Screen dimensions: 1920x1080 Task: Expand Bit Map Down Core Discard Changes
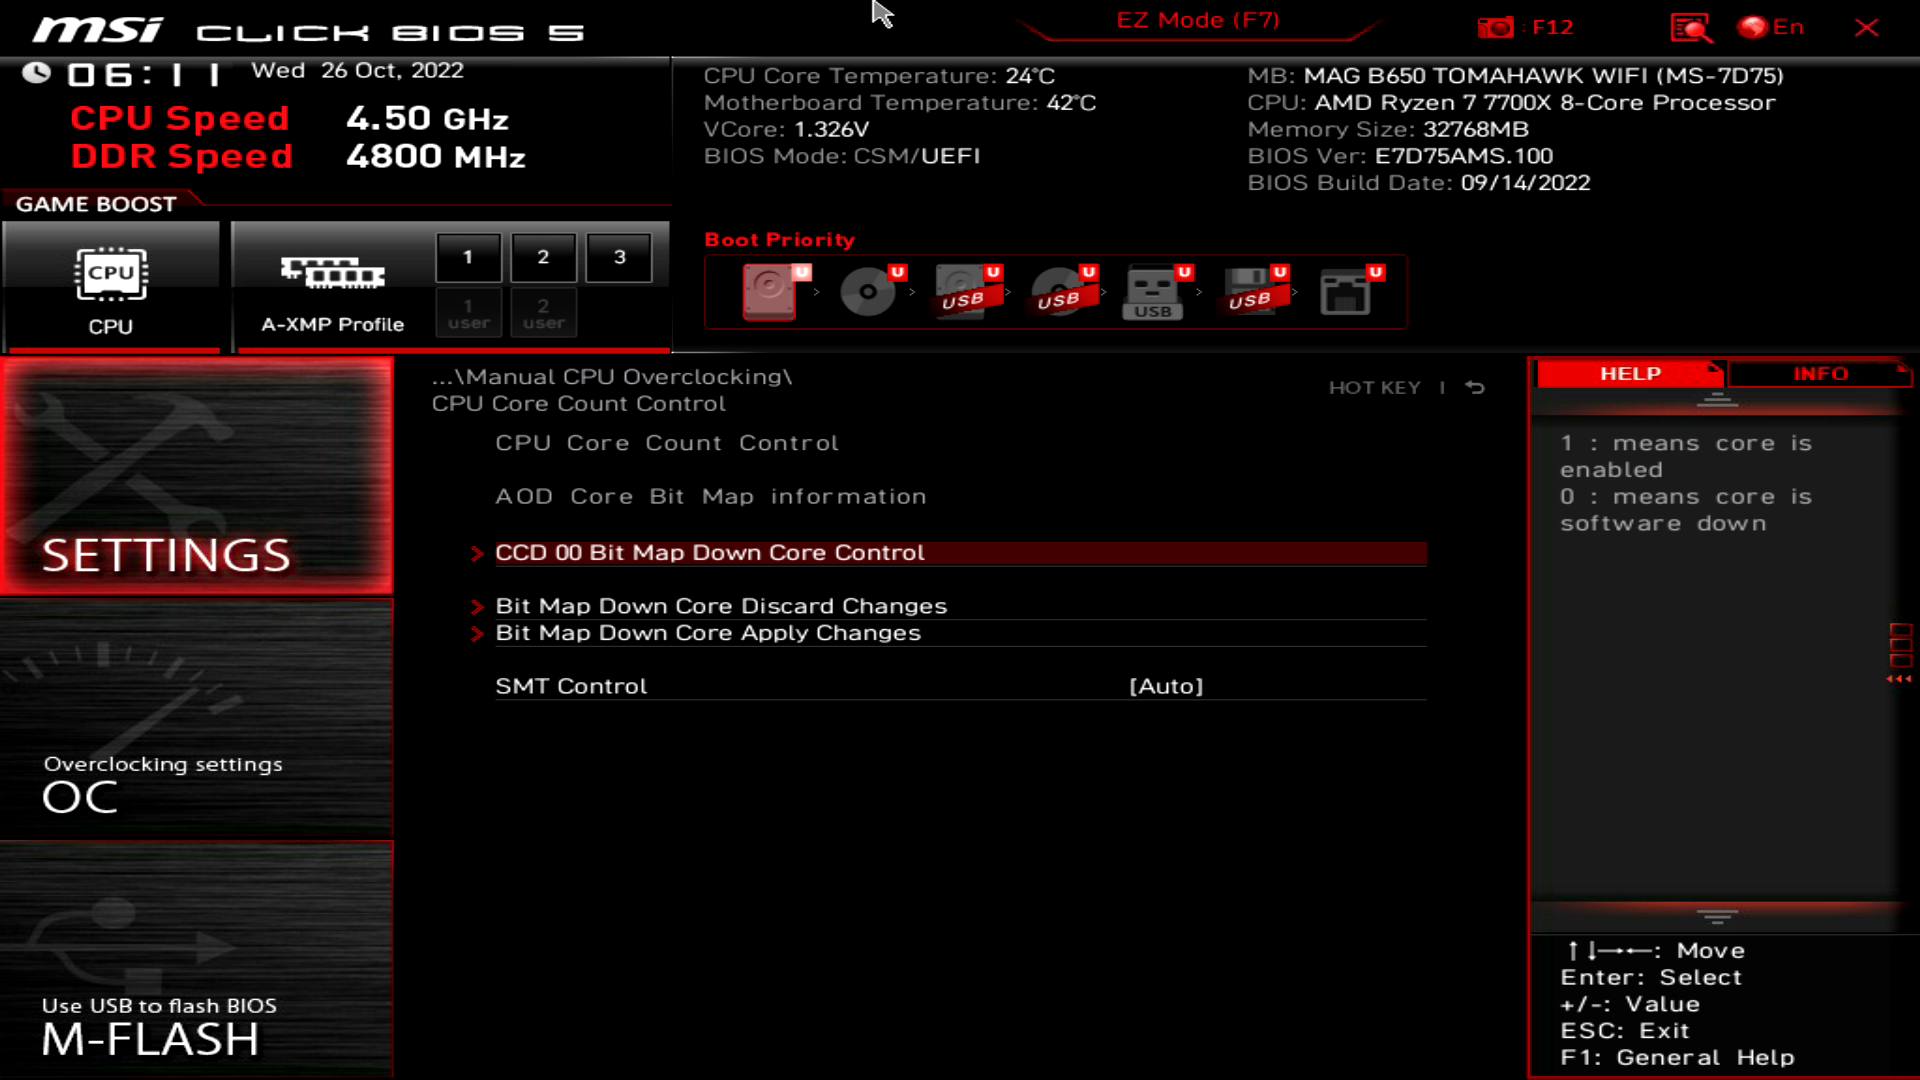720,604
